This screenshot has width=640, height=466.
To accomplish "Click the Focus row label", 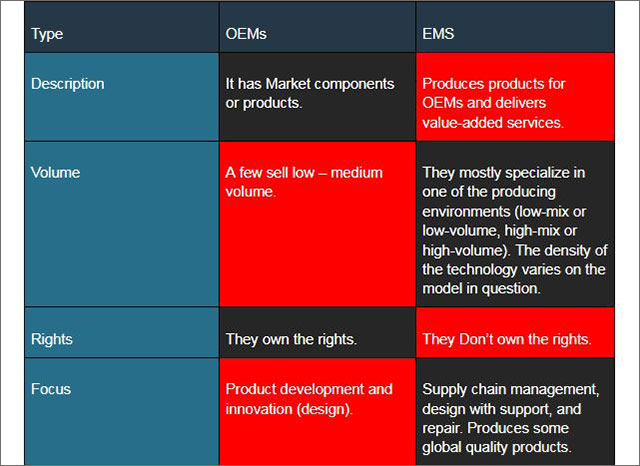I will (122, 412).
